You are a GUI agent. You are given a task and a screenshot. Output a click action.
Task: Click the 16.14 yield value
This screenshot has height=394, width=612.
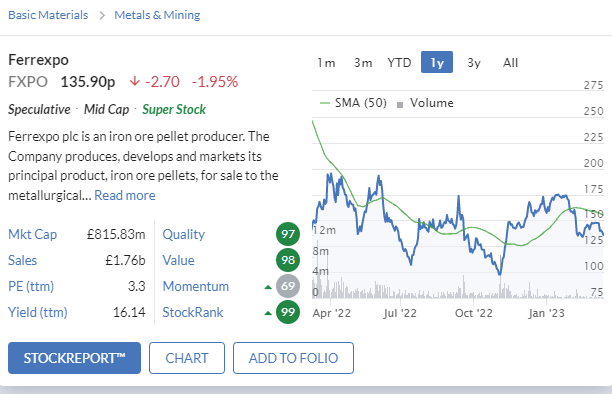pyautogui.click(x=129, y=312)
